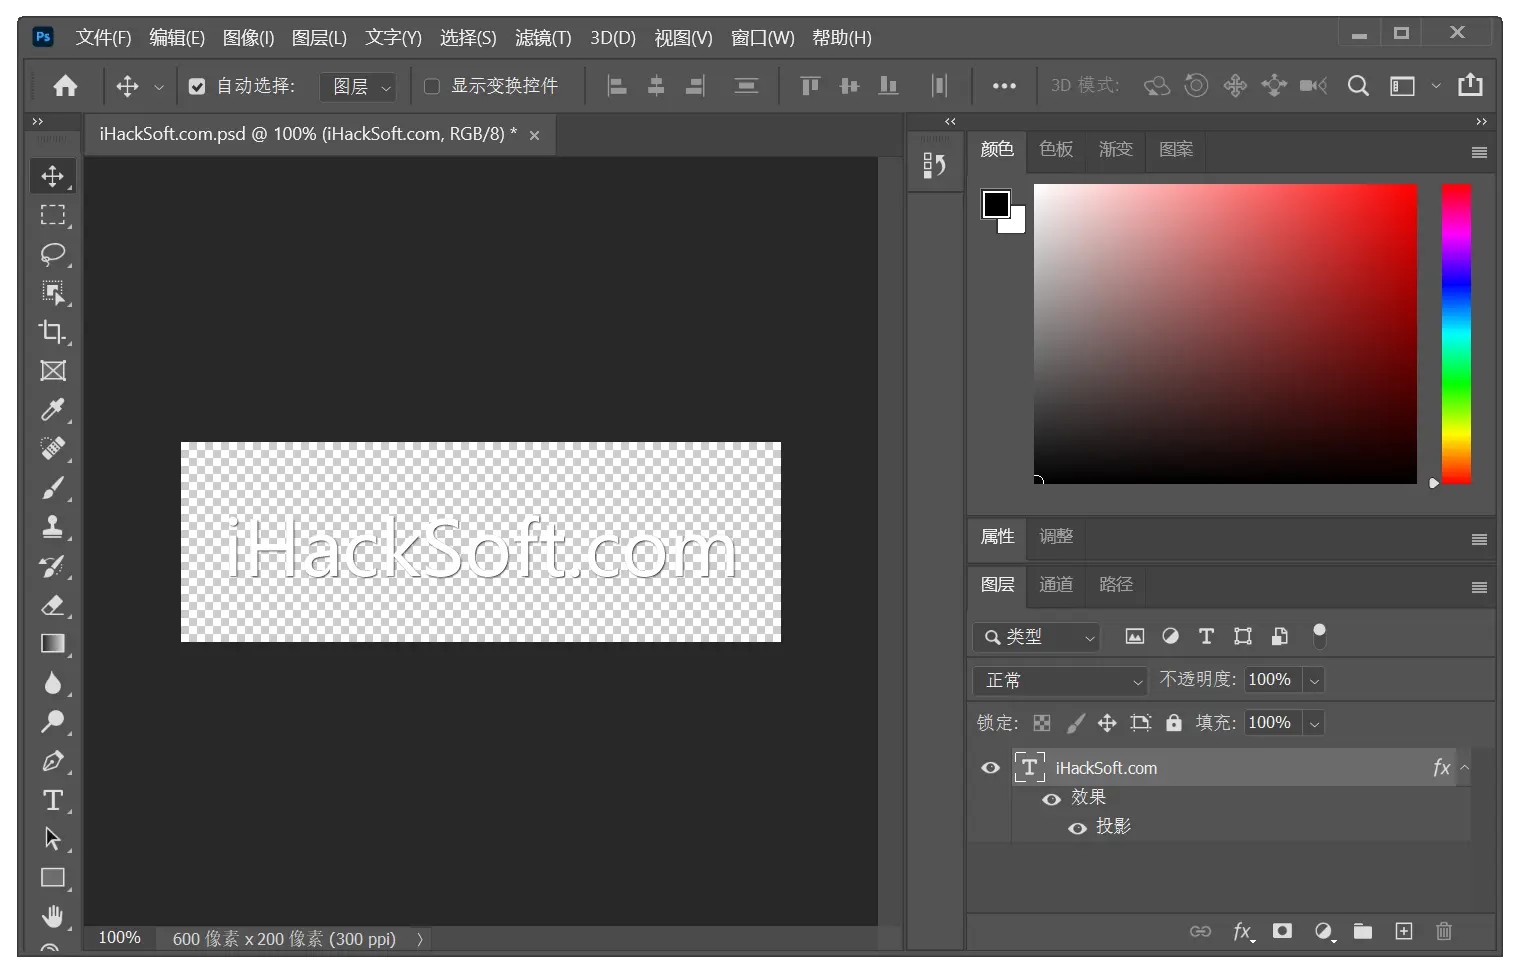Select the Hand tool
Image resolution: width=1523 pixels, height=979 pixels.
pos(53,916)
